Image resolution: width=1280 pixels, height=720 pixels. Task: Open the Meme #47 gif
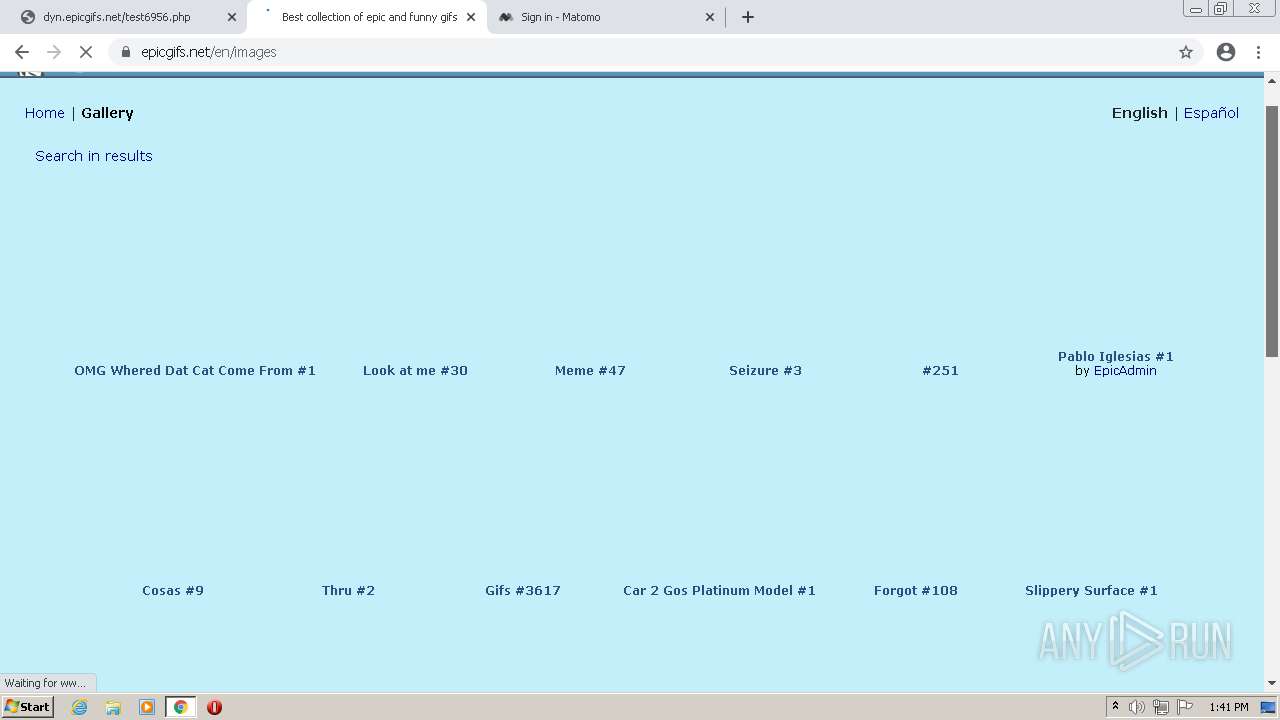click(590, 370)
